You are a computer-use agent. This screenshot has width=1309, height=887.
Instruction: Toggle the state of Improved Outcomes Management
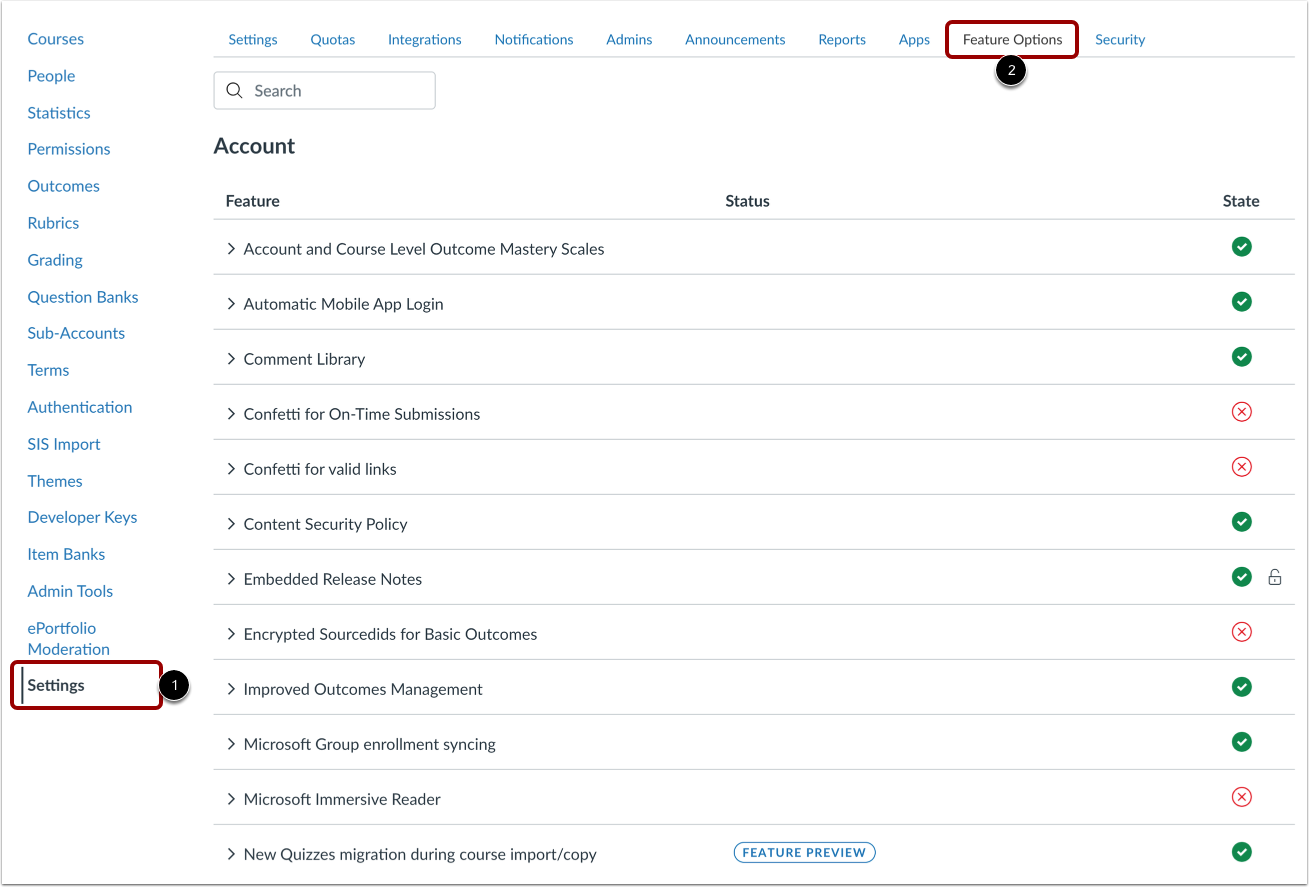tap(1241, 687)
